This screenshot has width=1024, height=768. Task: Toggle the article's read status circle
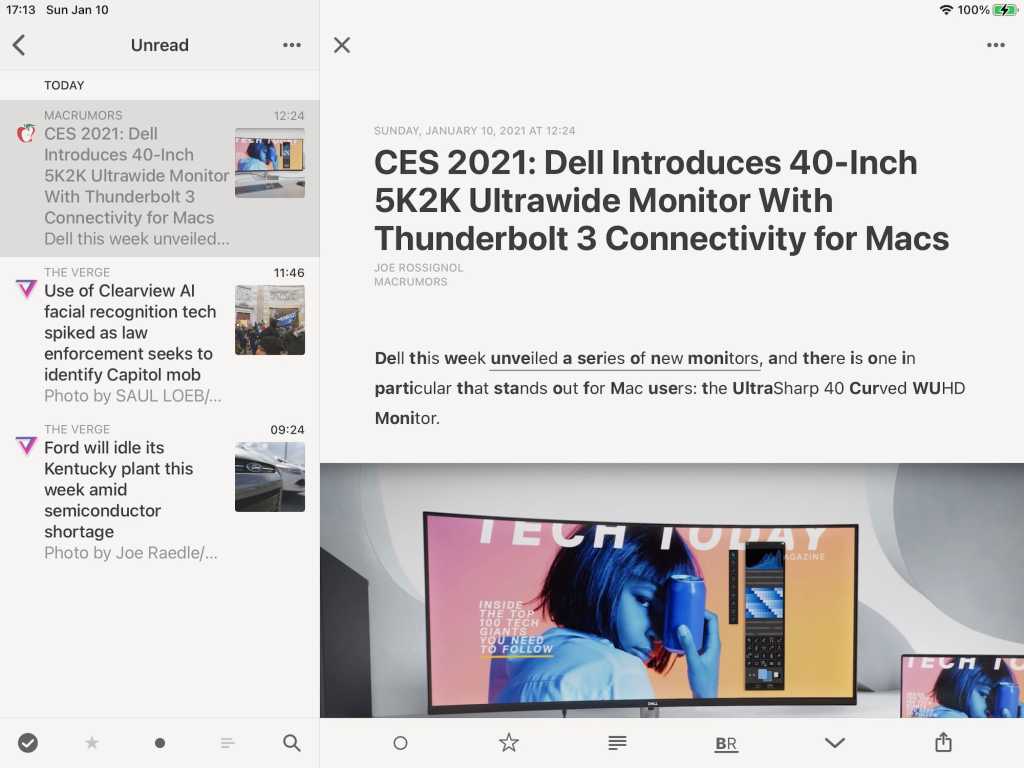click(400, 743)
